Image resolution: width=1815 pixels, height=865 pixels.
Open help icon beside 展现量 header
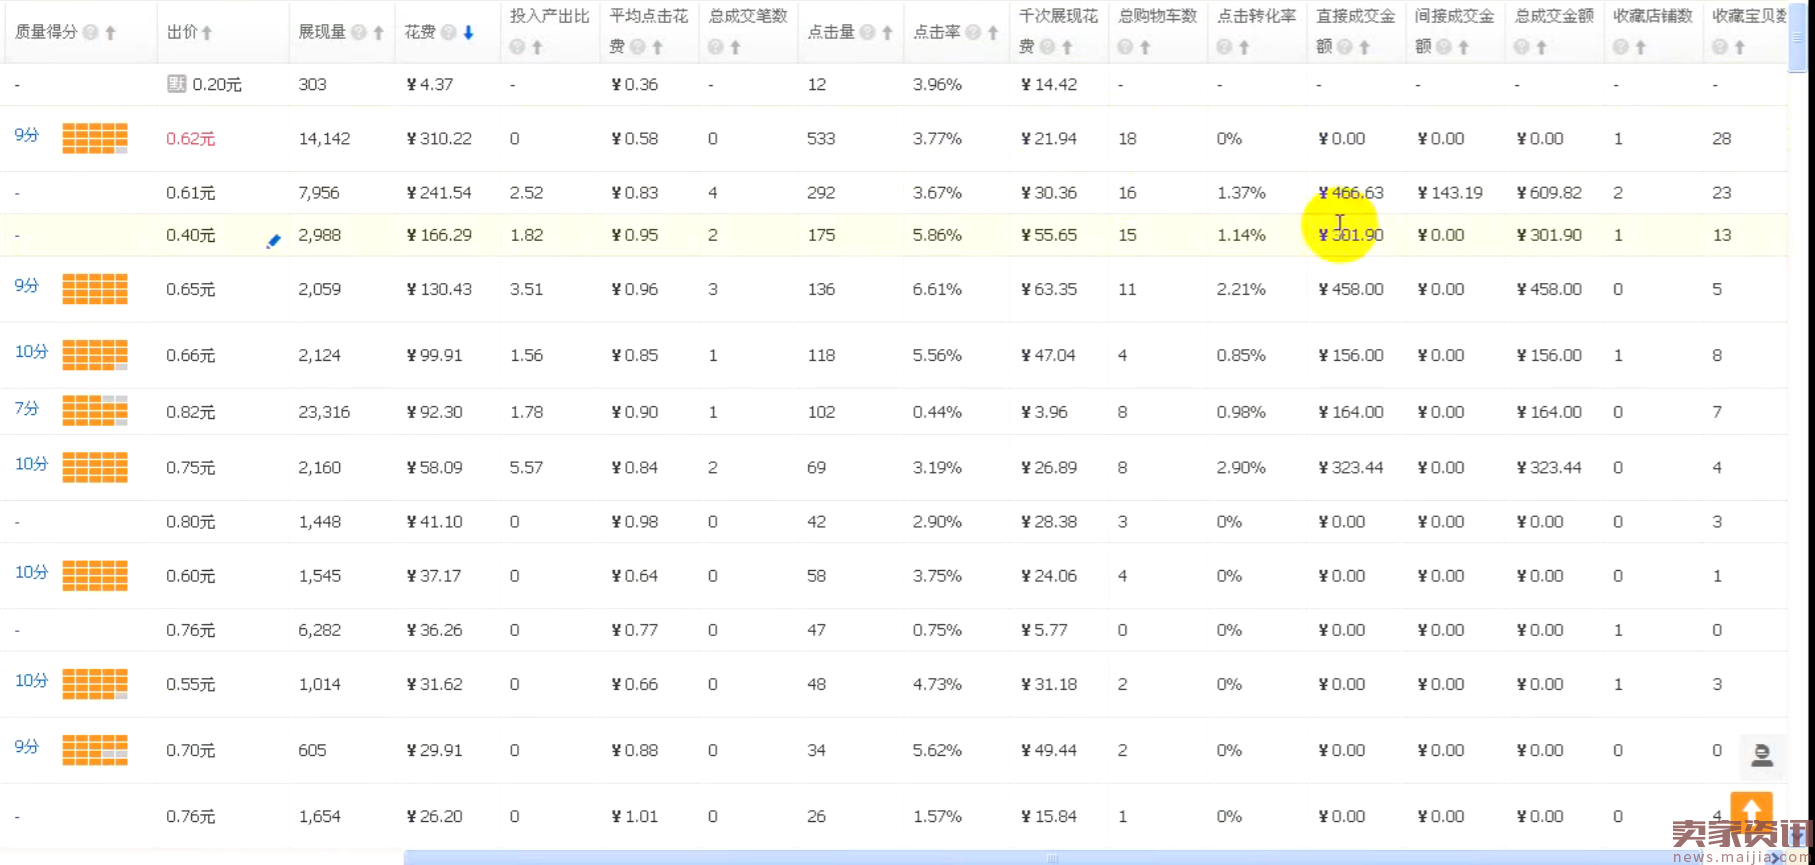point(359,33)
